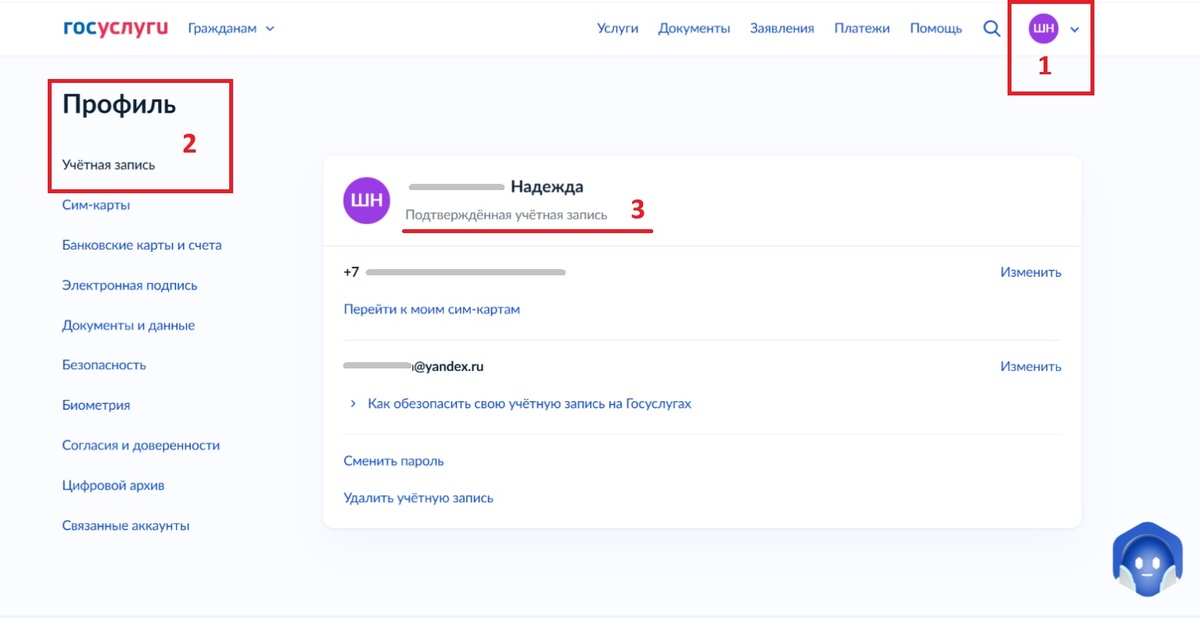The width and height of the screenshot is (1200, 618).
Task: Open the Услуги menu item
Action: click(x=618, y=28)
